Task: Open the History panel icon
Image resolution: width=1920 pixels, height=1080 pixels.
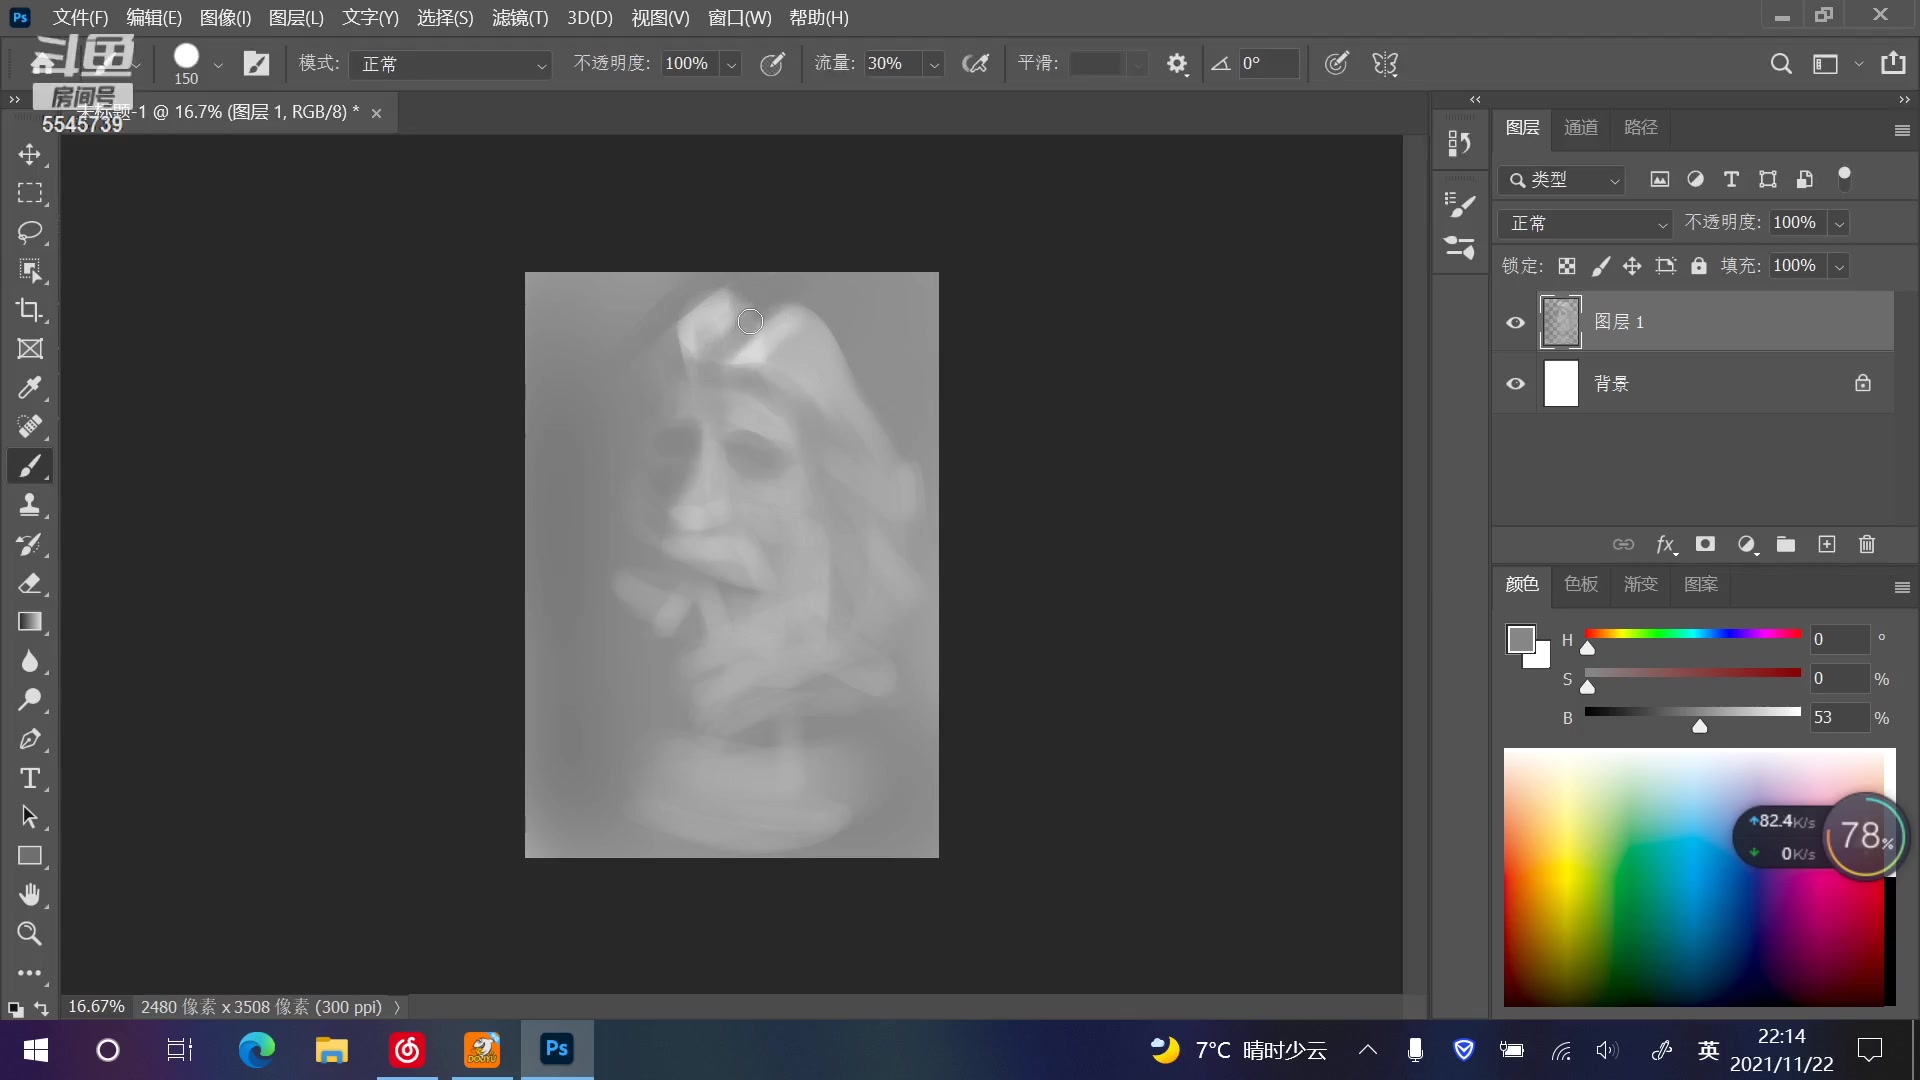Action: [1459, 144]
